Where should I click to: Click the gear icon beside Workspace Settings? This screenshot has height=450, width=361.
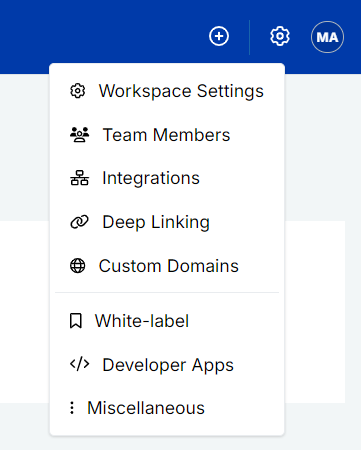coord(78,91)
